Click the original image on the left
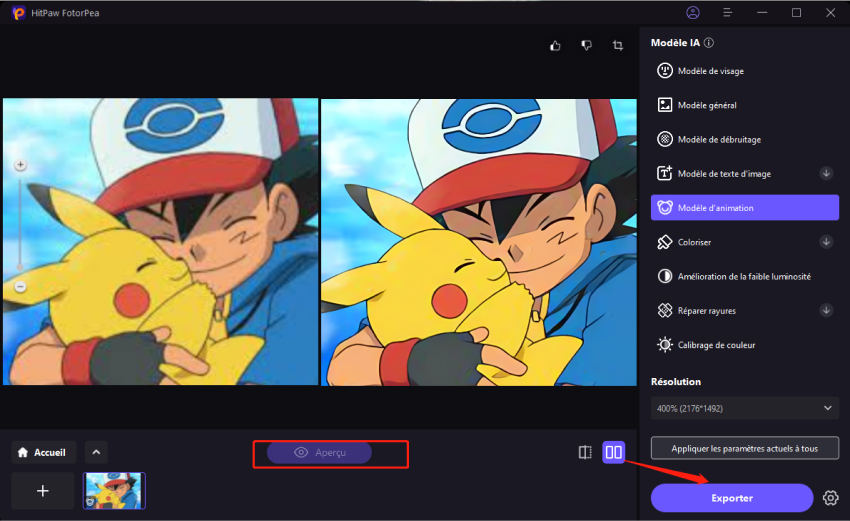The width and height of the screenshot is (850, 521). [160, 242]
